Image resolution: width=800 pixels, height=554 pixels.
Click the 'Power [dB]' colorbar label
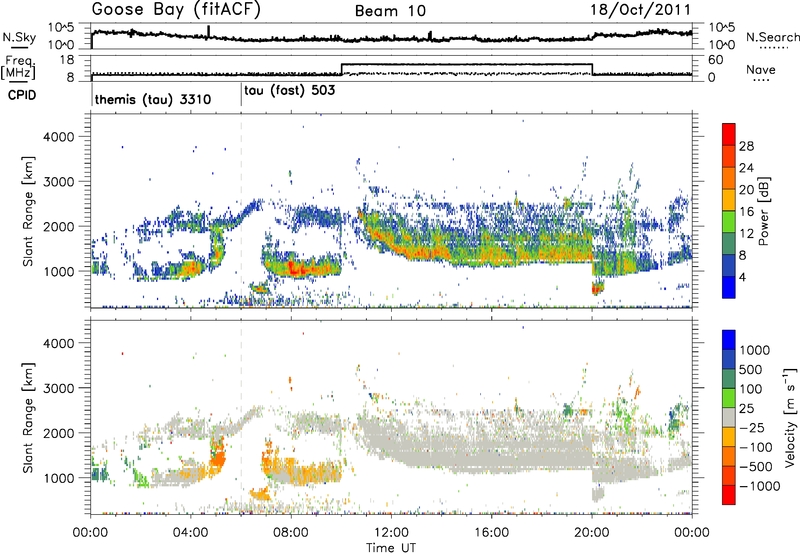click(x=763, y=211)
